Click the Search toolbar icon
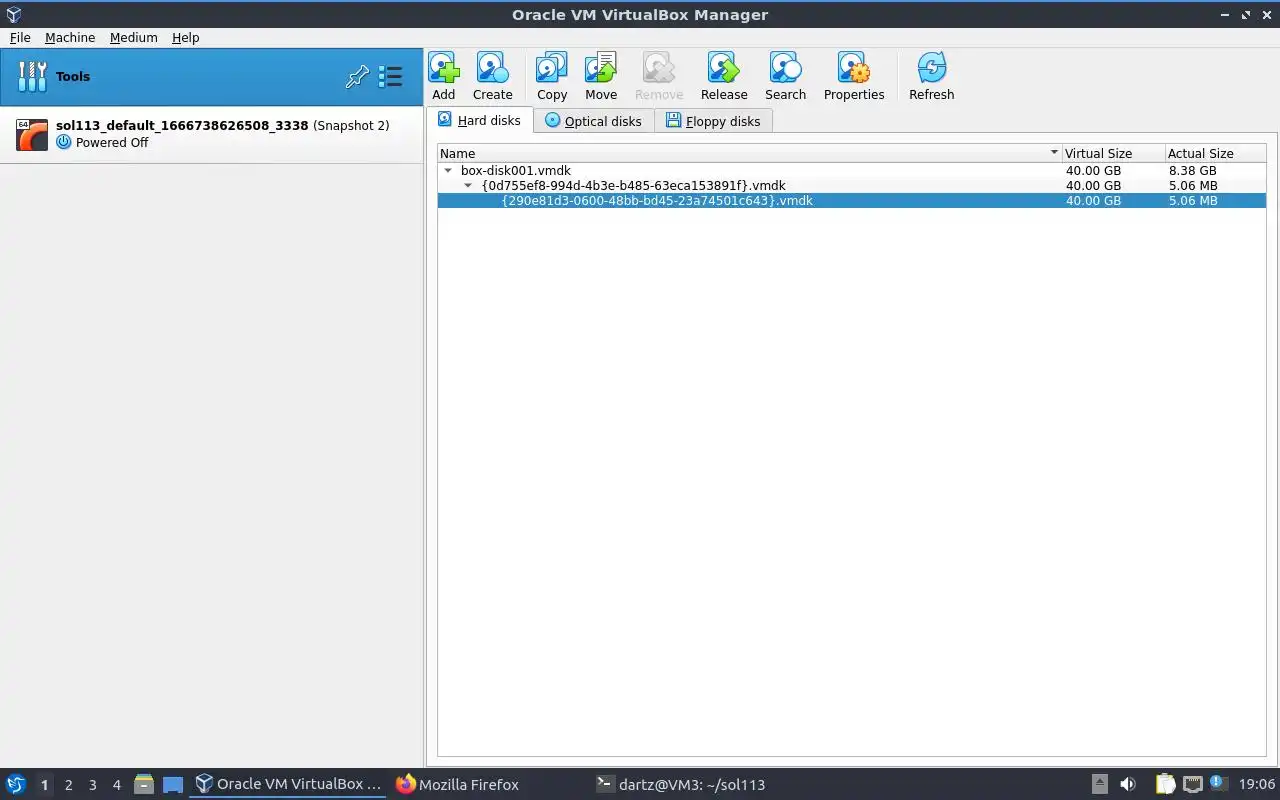The height and width of the screenshot is (800, 1280). tap(785, 76)
